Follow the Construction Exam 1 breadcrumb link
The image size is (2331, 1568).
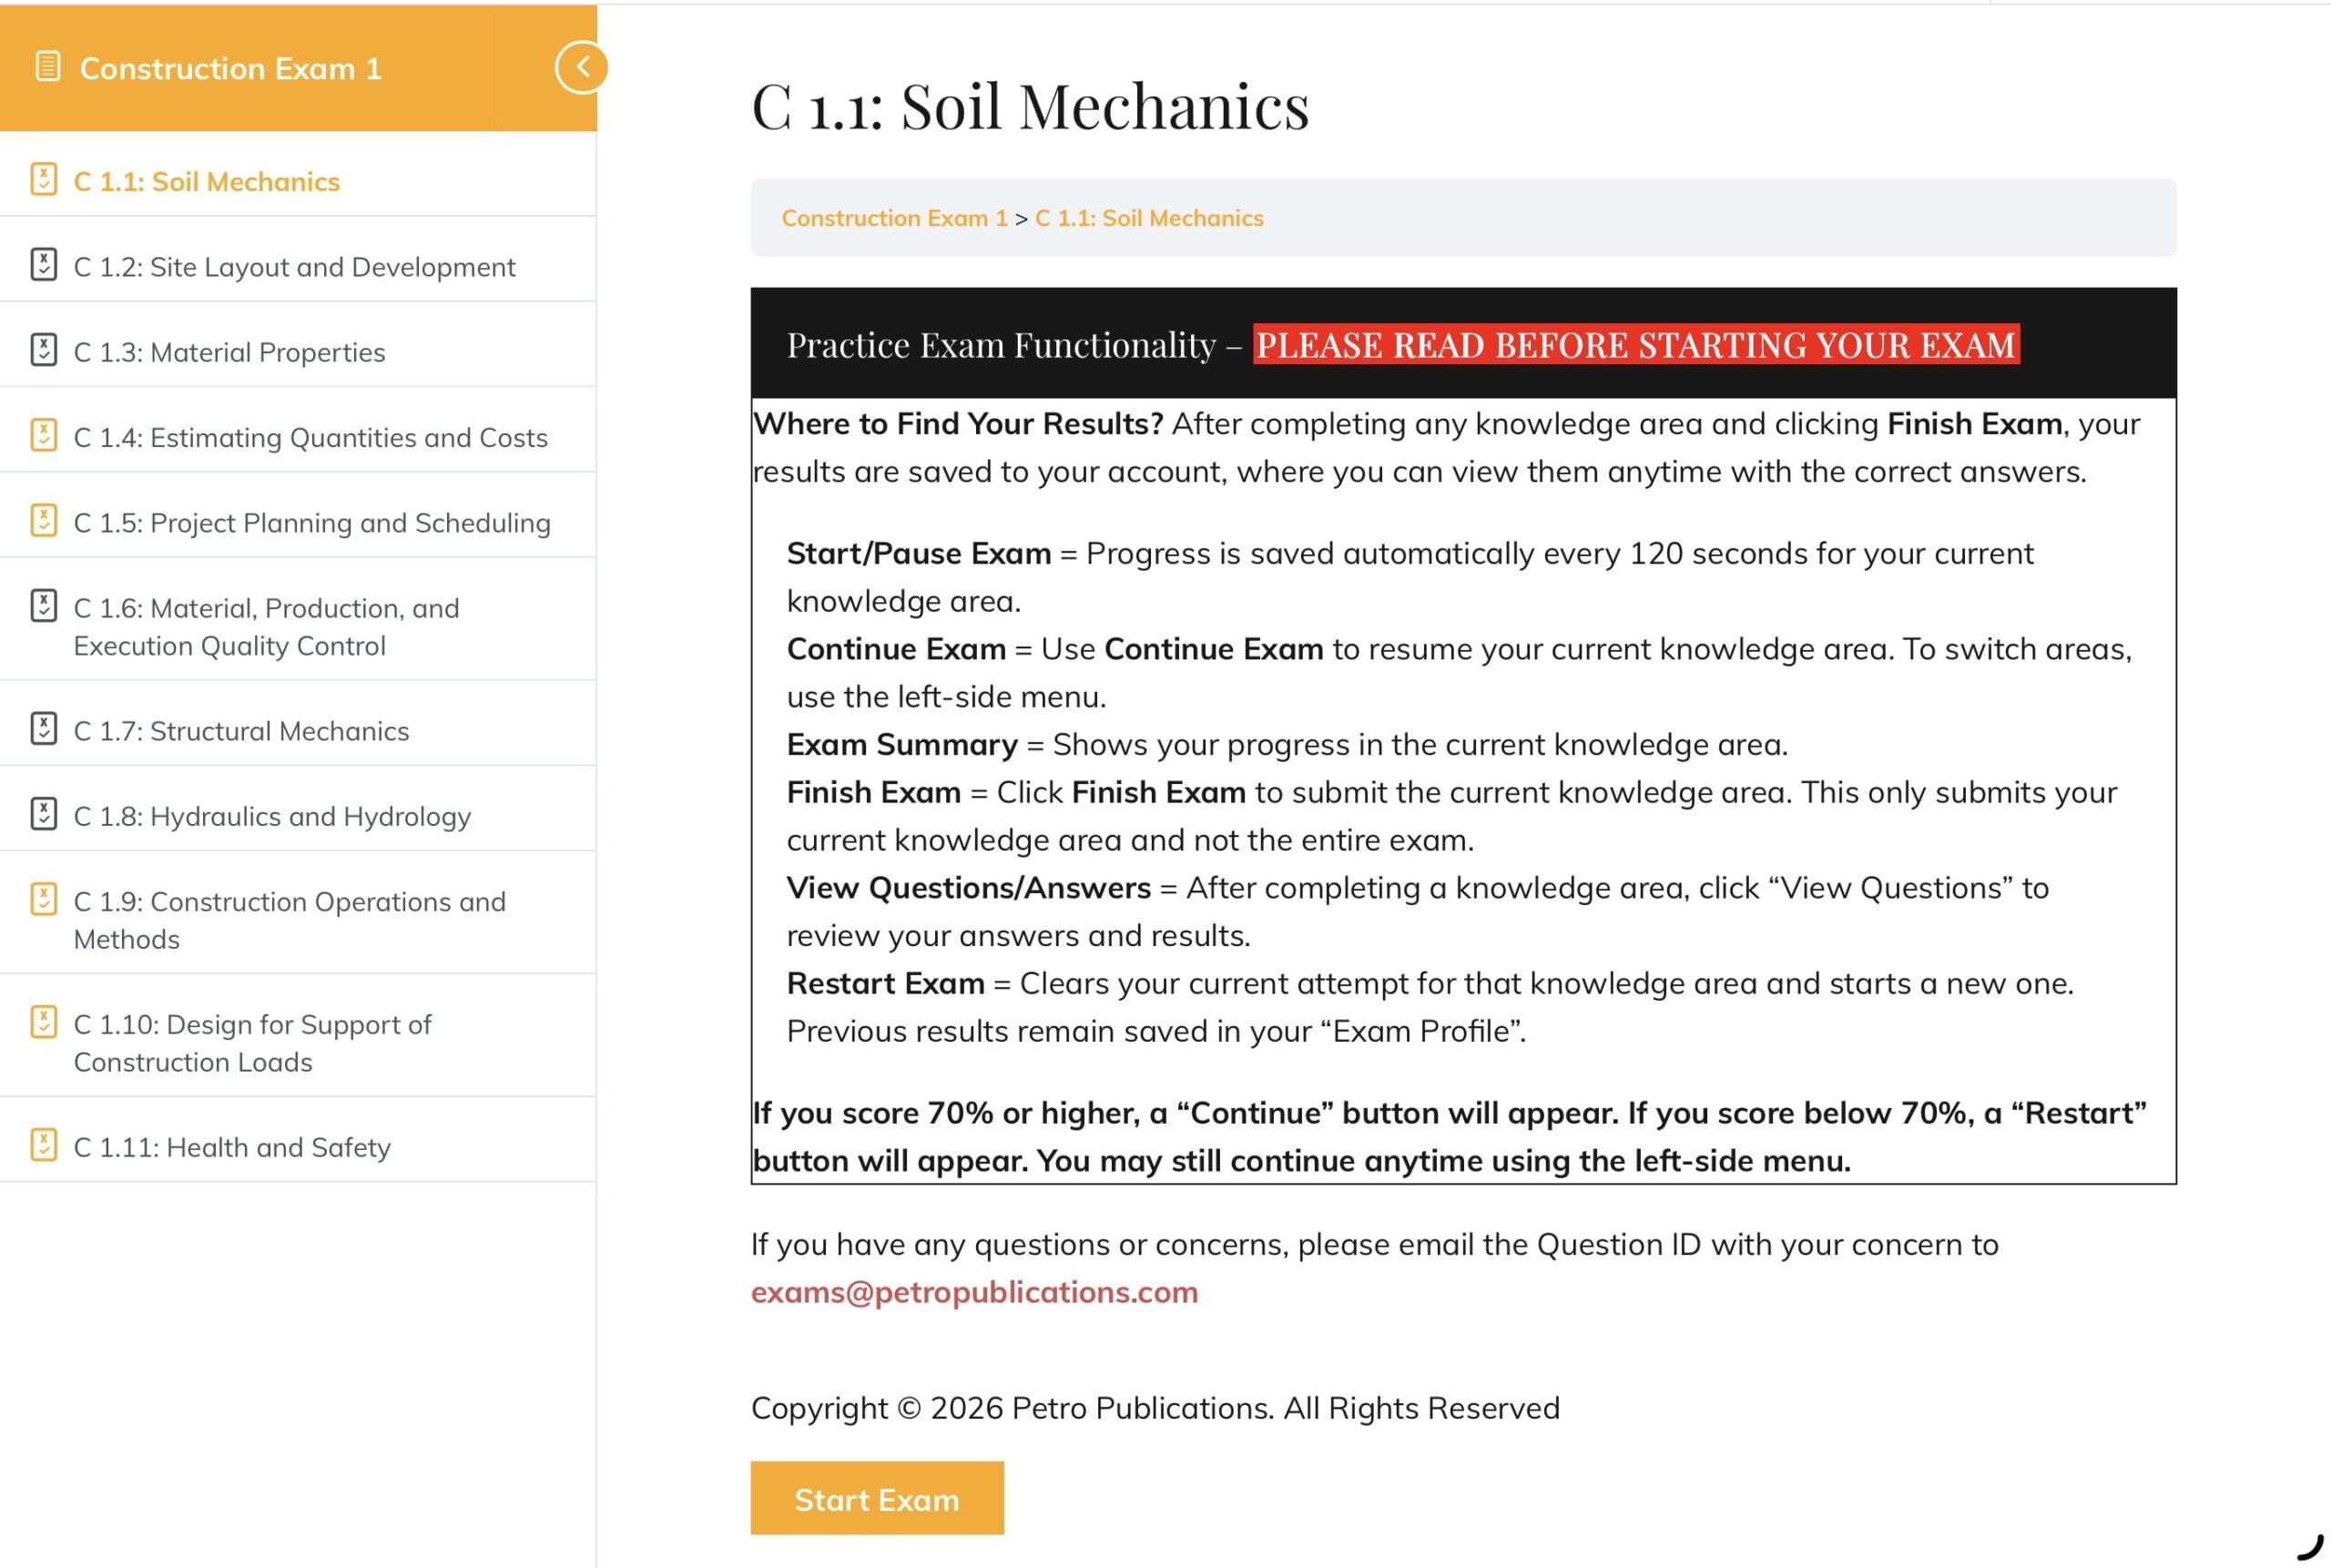[x=894, y=218]
